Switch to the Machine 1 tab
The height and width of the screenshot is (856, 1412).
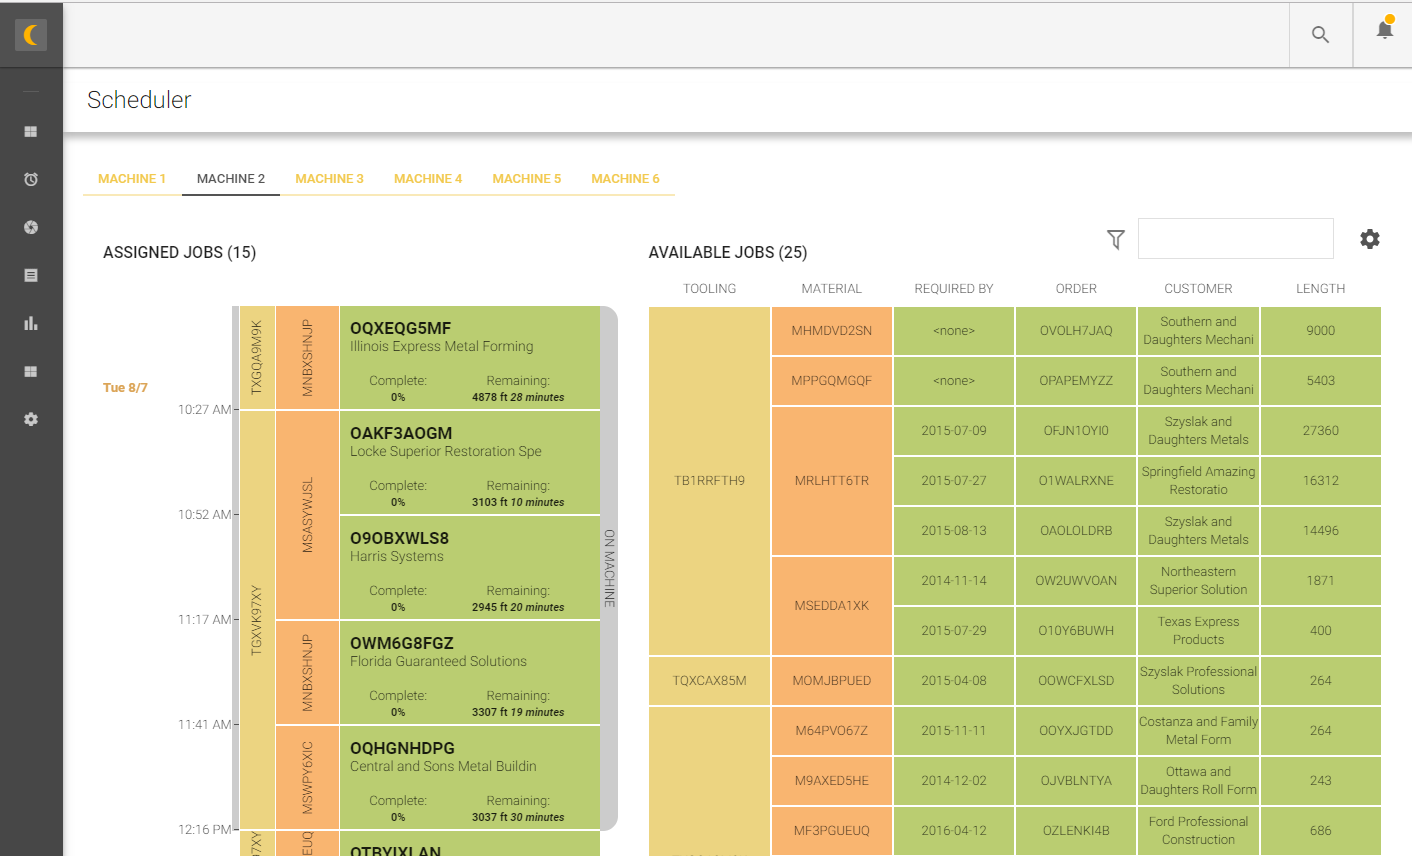click(x=132, y=179)
